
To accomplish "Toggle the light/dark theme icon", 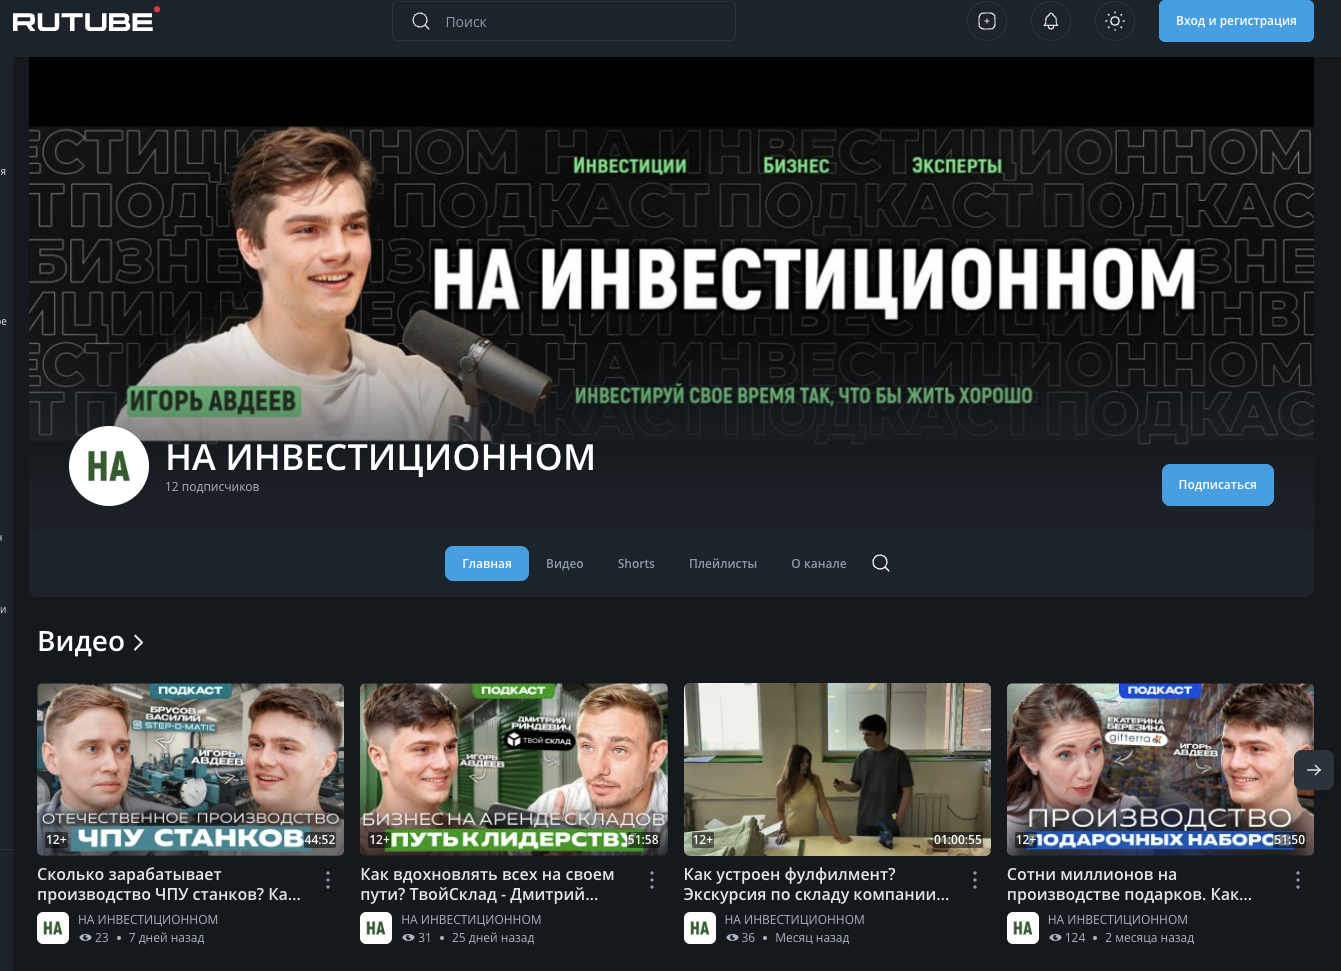I will click(1114, 21).
